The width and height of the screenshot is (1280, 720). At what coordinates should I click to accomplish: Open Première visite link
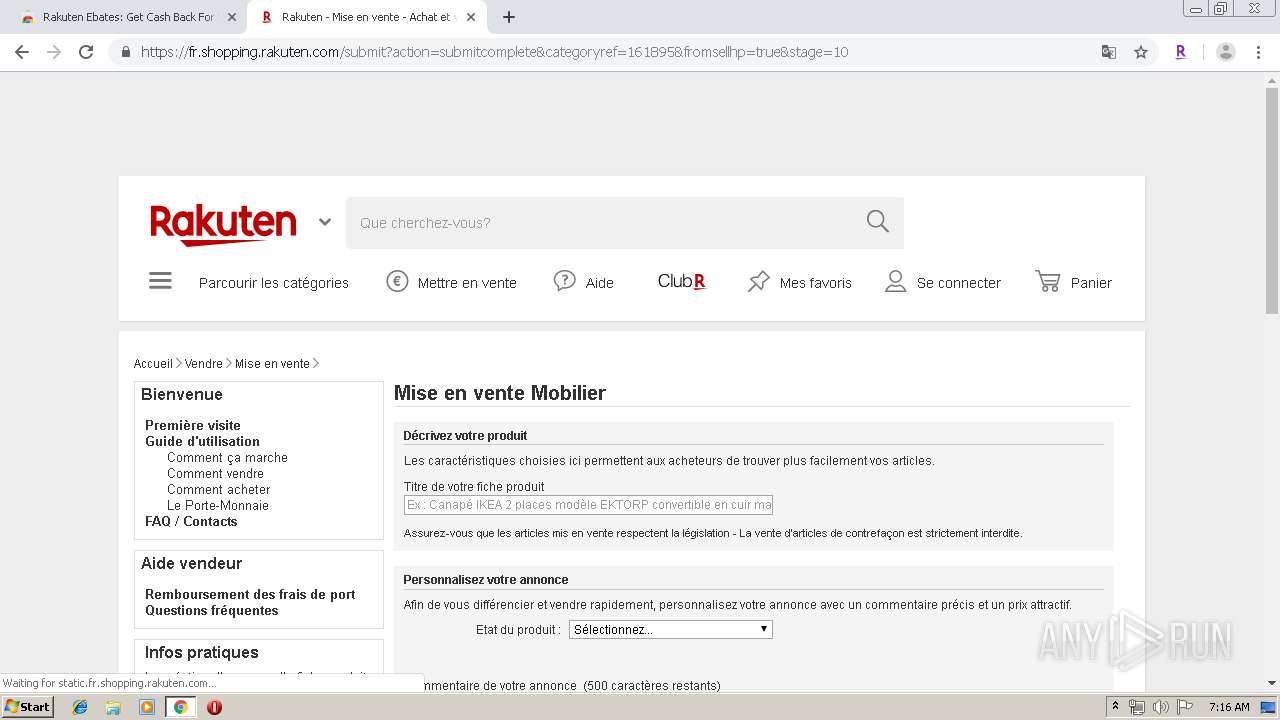193,425
